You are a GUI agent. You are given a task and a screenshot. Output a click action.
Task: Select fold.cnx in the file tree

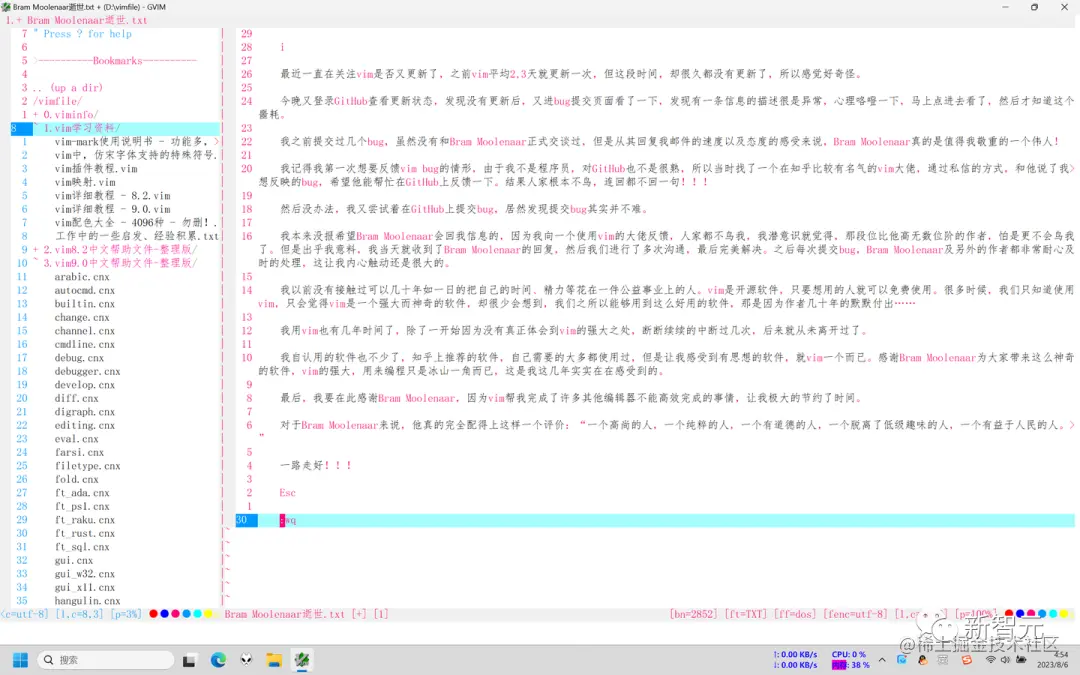pyautogui.click(x=76, y=479)
